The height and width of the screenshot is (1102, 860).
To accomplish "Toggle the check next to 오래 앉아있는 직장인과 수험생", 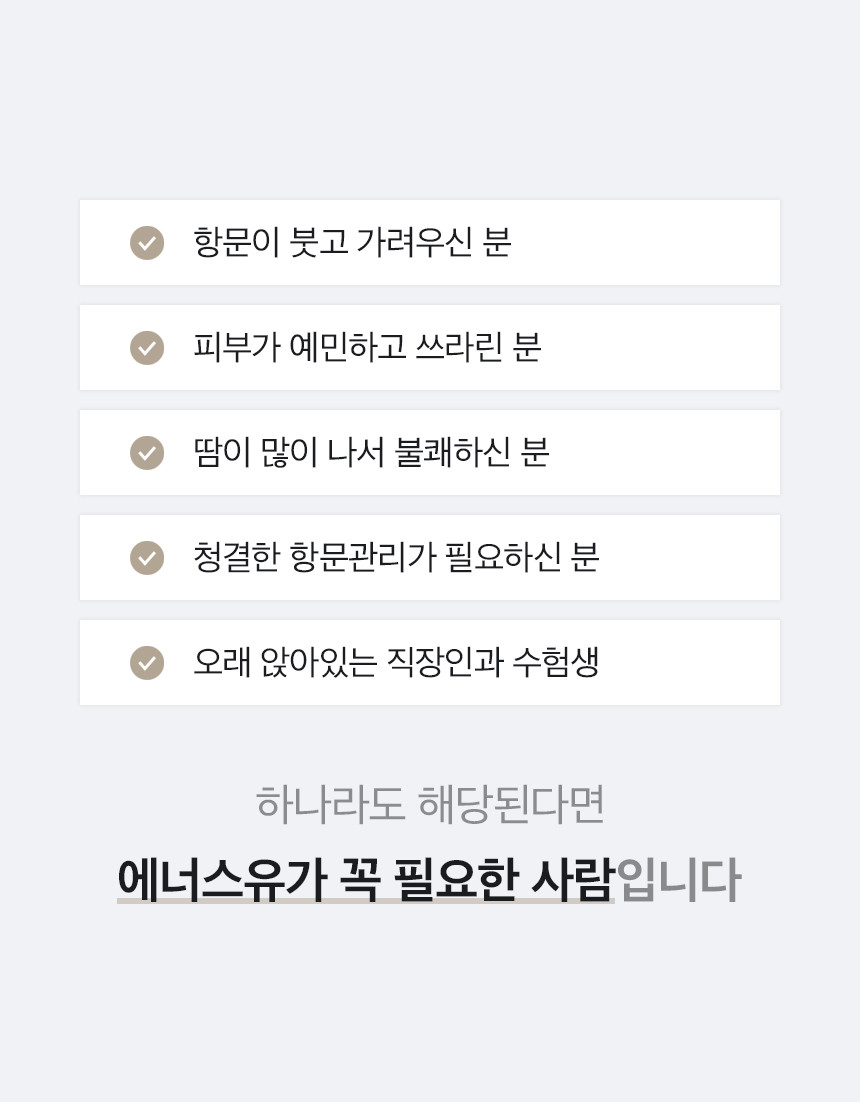I will [x=147, y=662].
